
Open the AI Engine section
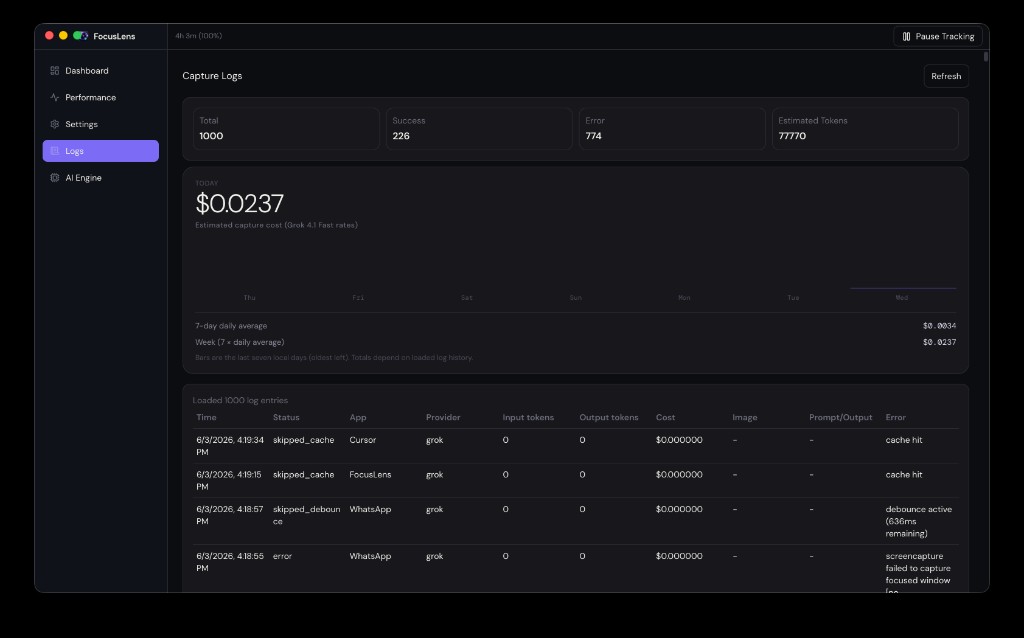101,178
